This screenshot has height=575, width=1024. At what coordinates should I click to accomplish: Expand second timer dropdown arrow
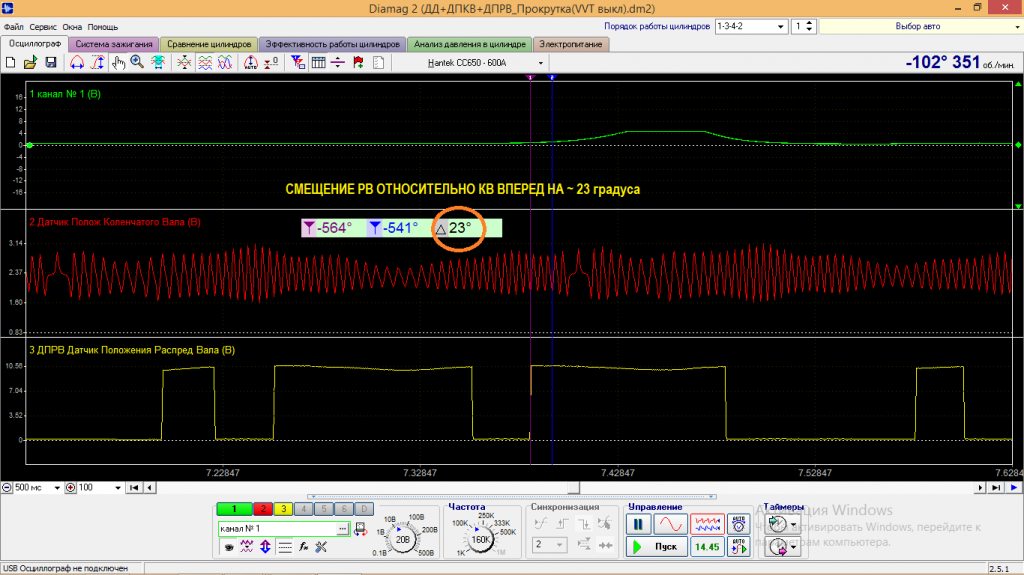(x=793, y=547)
